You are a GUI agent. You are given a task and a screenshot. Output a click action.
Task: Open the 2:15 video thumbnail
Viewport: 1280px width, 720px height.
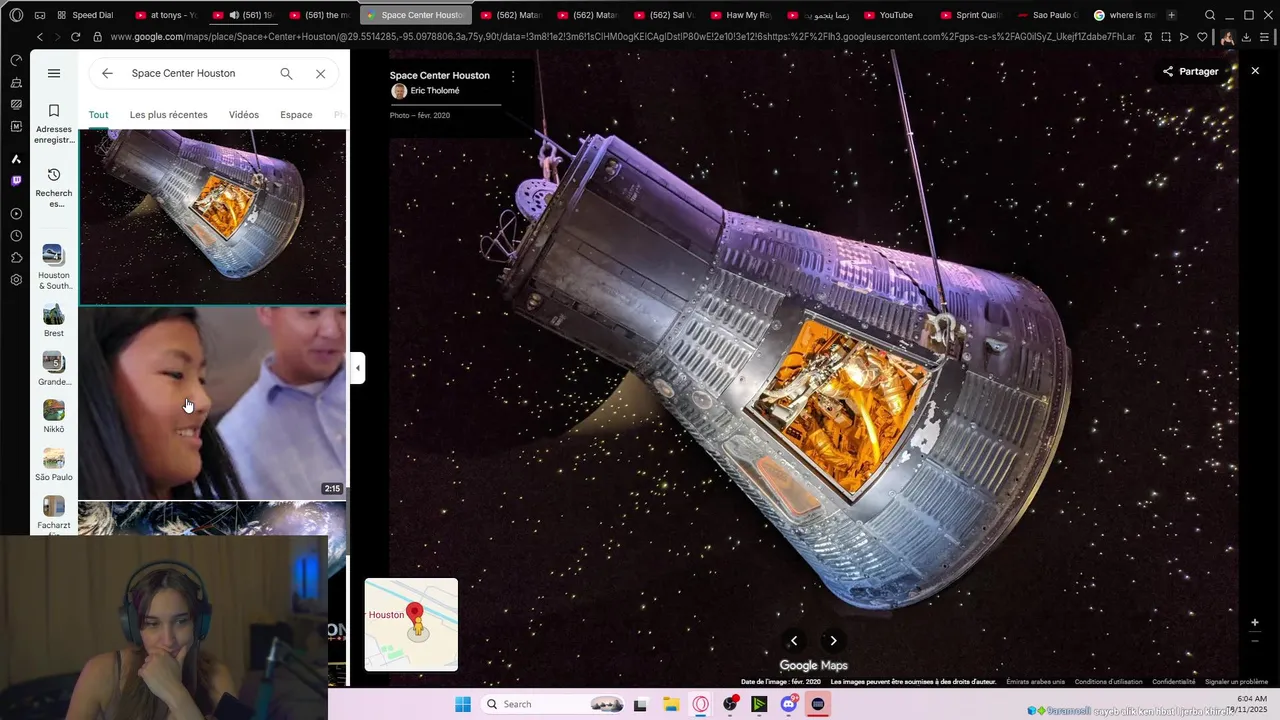[212, 403]
